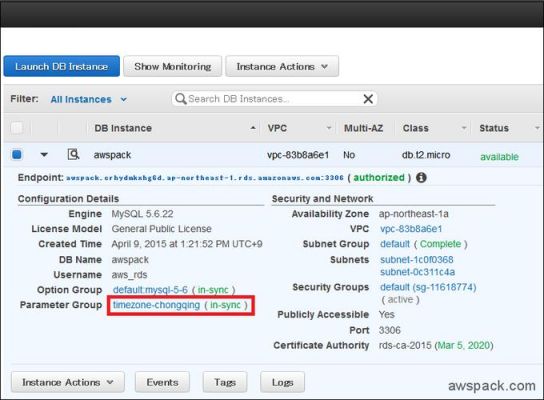This screenshot has height=400, width=544.
Task: Open the Logs tab button
Action: [x=282, y=382]
